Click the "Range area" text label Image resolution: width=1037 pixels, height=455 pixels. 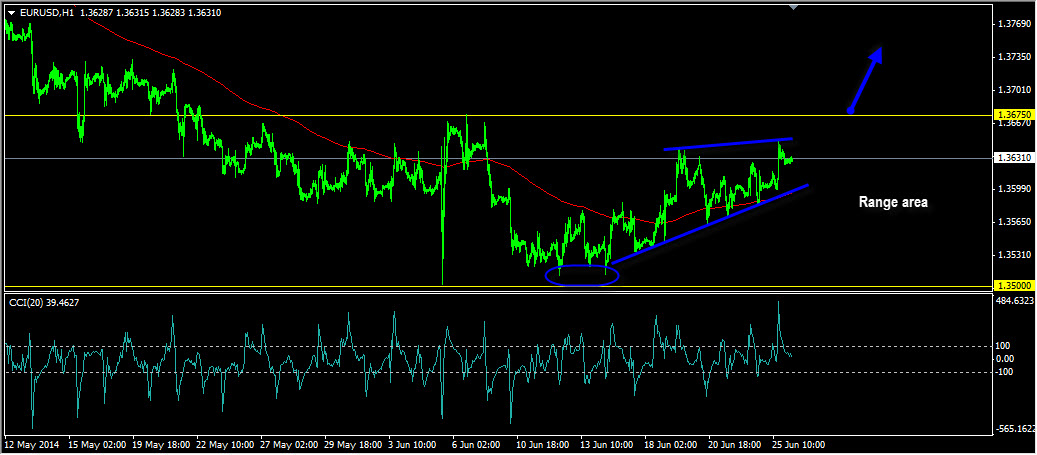coord(893,202)
